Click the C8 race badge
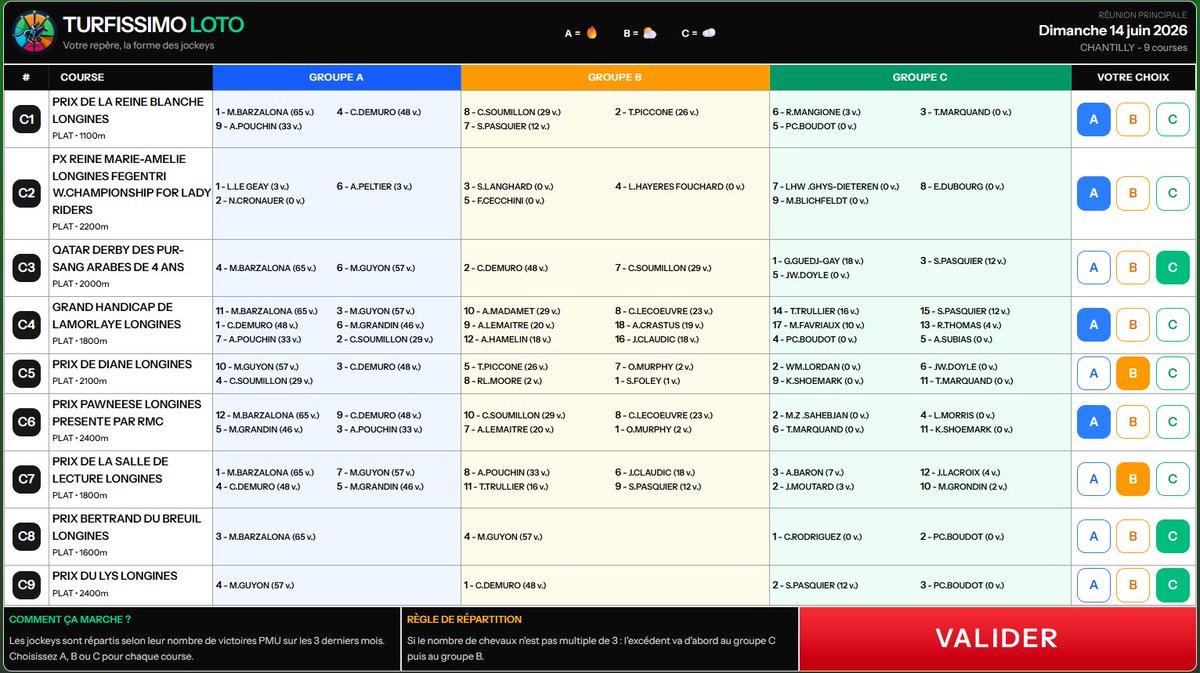 click(x=27, y=537)
